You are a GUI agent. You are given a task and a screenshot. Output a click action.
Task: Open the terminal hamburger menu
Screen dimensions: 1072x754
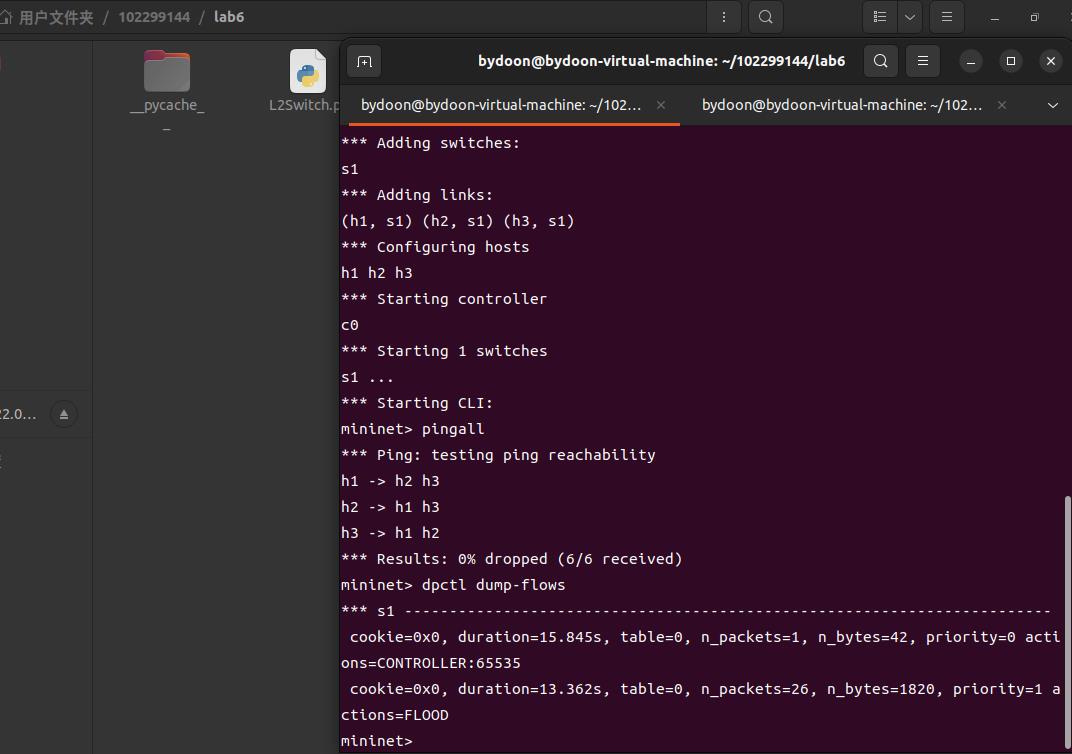(x=922, y=62)
